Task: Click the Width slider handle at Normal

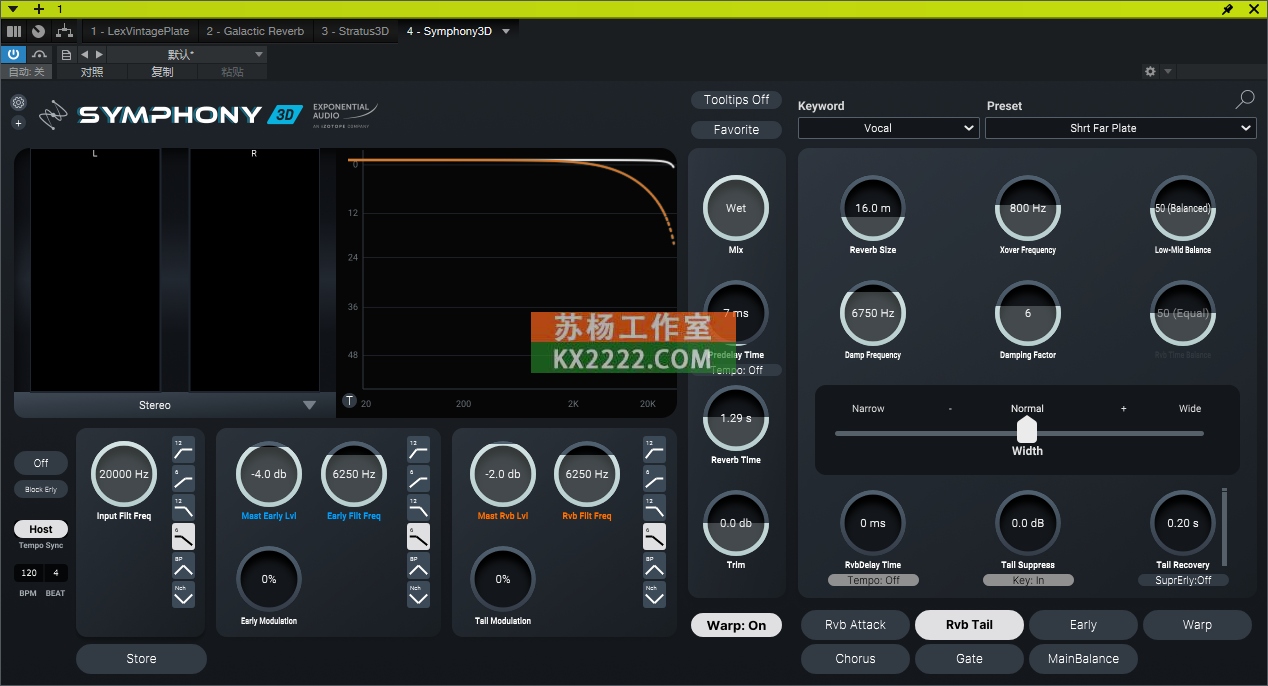Action: (x=1027, y=430)
